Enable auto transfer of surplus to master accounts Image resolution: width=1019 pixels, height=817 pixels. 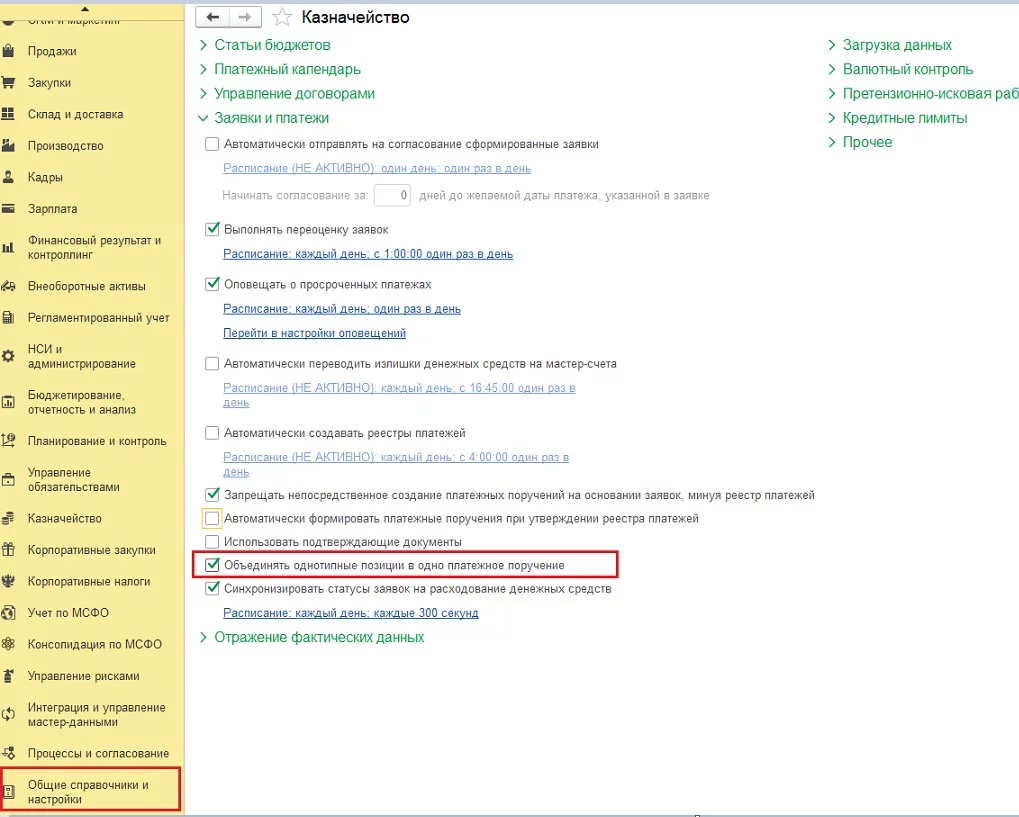tap(212, 363)
